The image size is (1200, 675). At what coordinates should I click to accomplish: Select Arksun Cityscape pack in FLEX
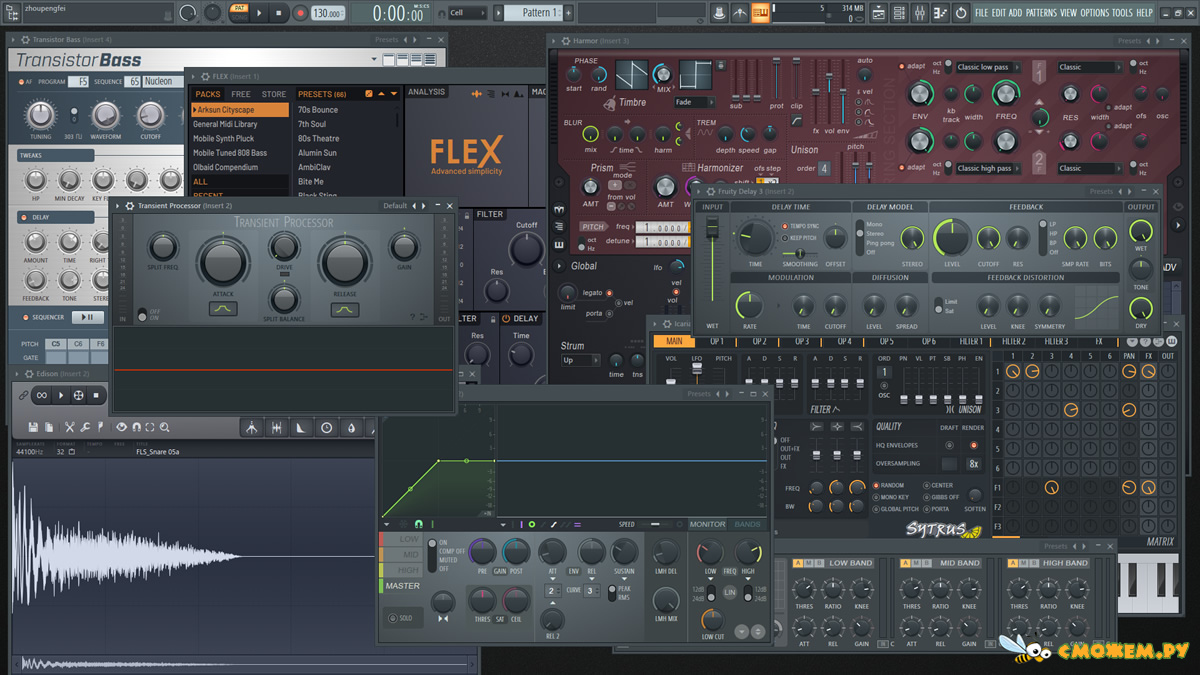(239, 110)
